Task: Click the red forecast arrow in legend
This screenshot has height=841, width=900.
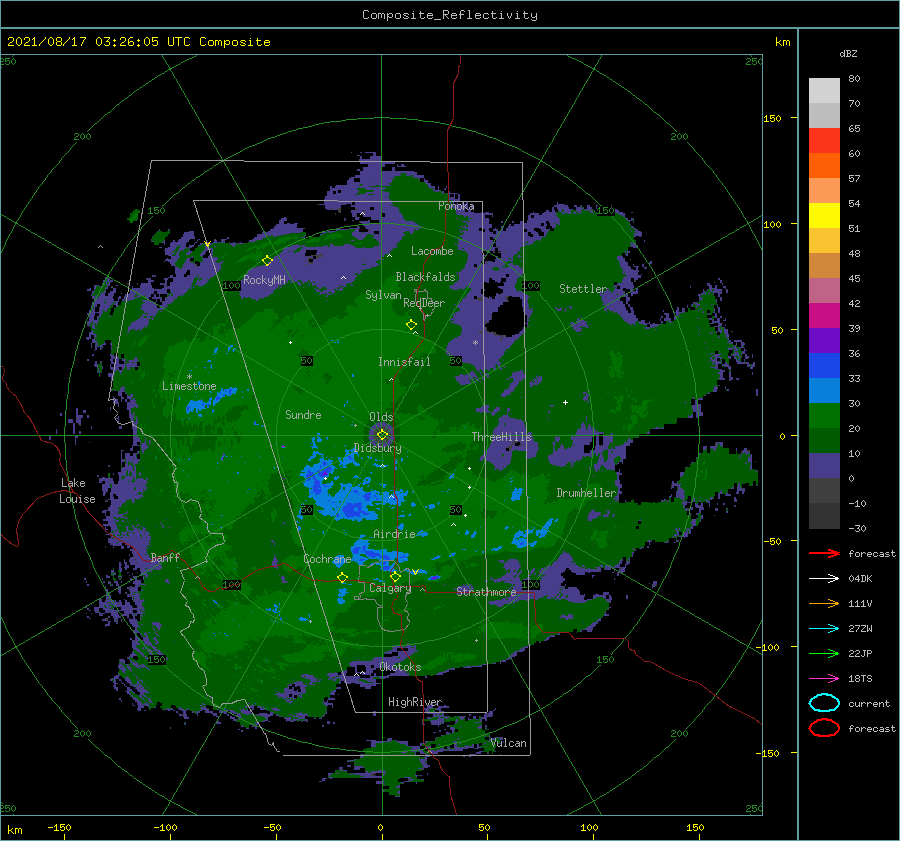Action: point(824,553)
